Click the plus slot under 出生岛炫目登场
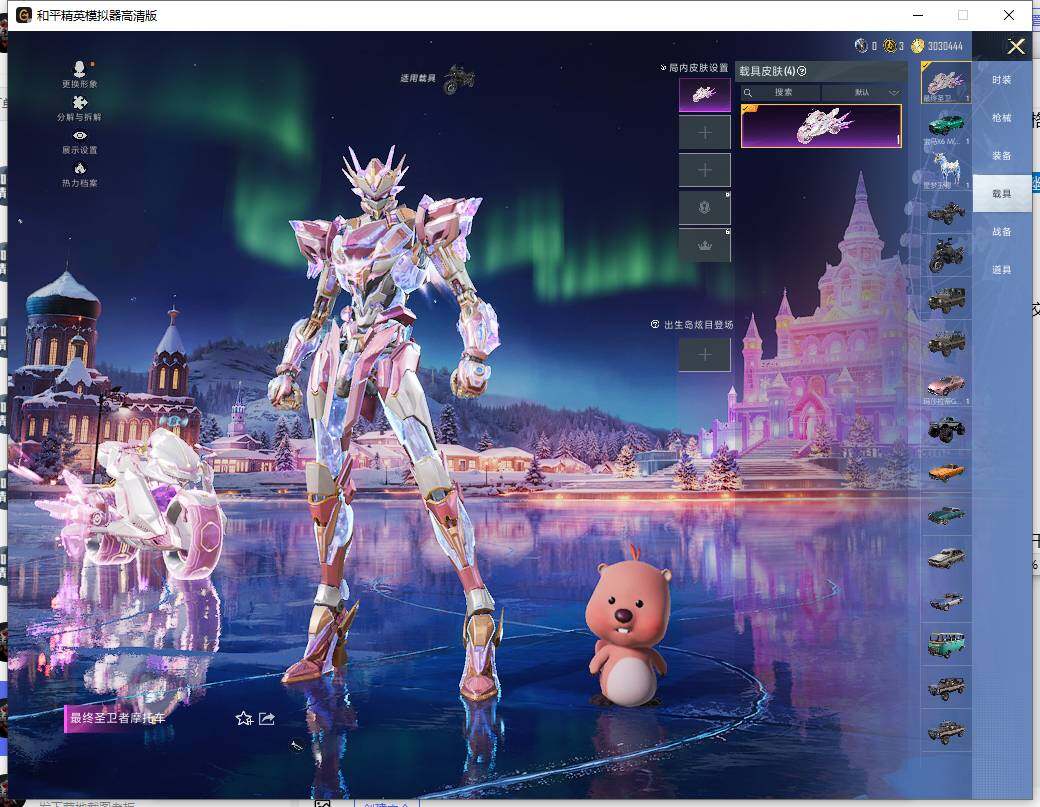This screenshot has height=807, width=1040. point(704,355)
